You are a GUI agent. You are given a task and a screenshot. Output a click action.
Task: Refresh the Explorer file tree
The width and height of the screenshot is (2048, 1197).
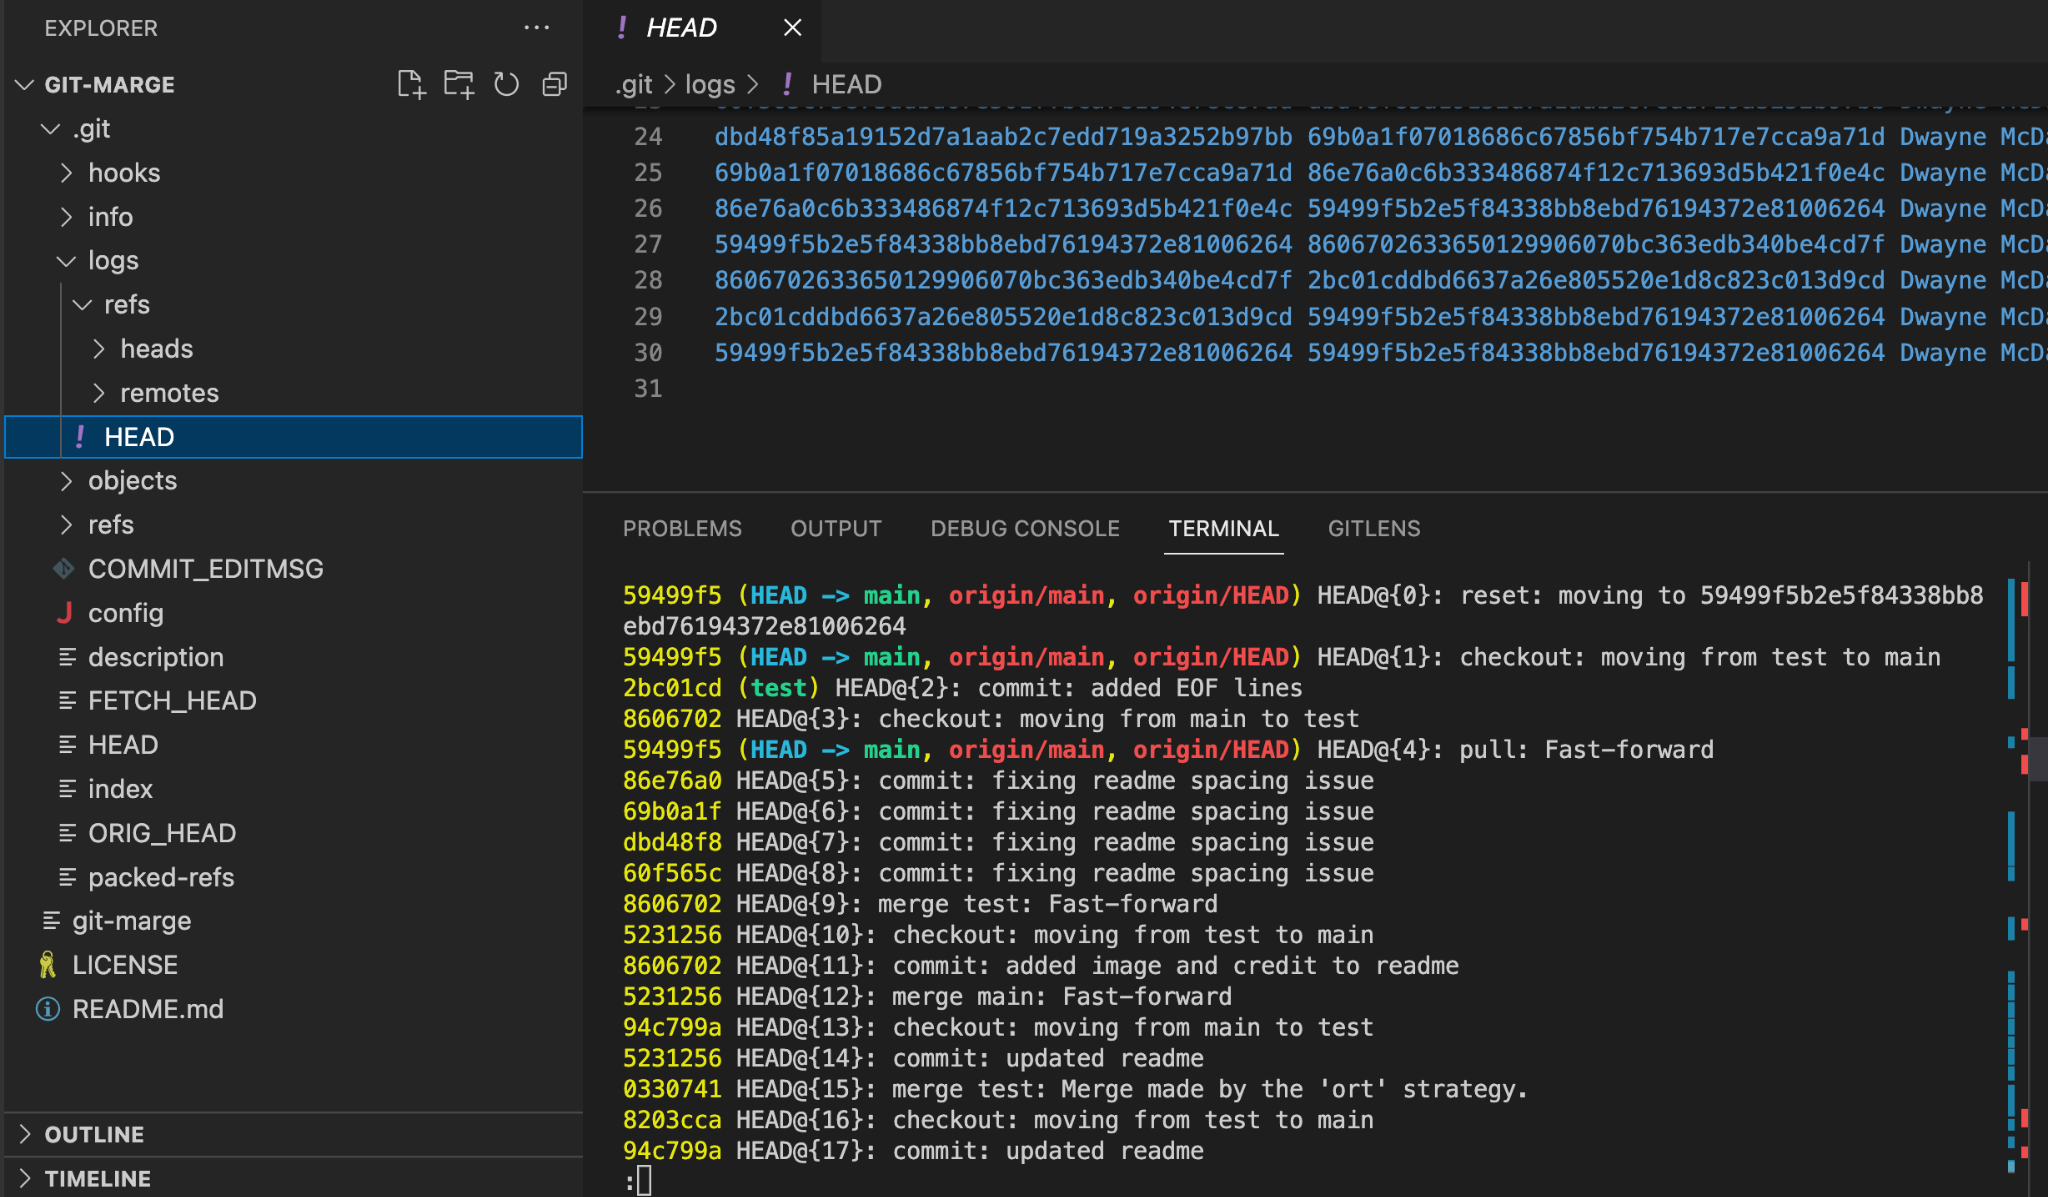click(507, 84)
